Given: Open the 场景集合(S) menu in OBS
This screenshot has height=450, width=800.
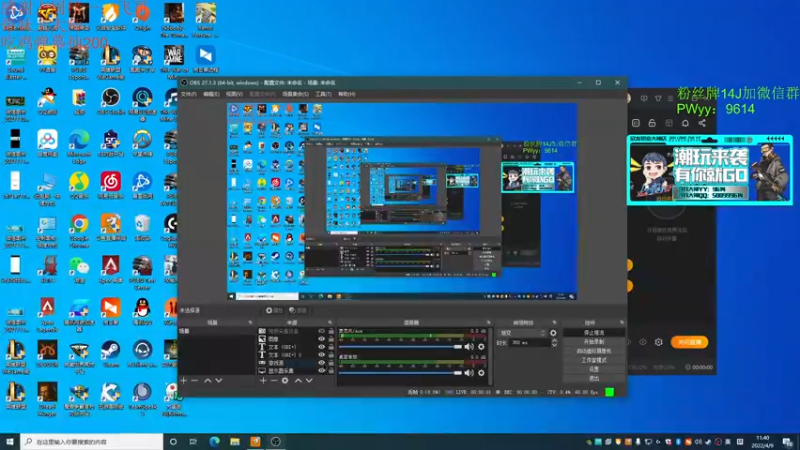Looking at the screenshot, I should click(295, 94).
